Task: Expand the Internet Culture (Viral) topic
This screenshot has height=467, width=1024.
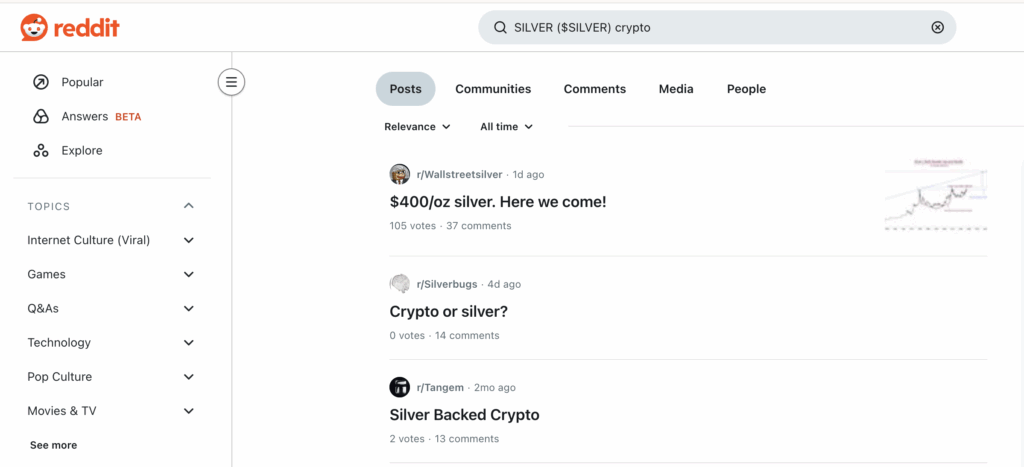Action: [189, 240]
